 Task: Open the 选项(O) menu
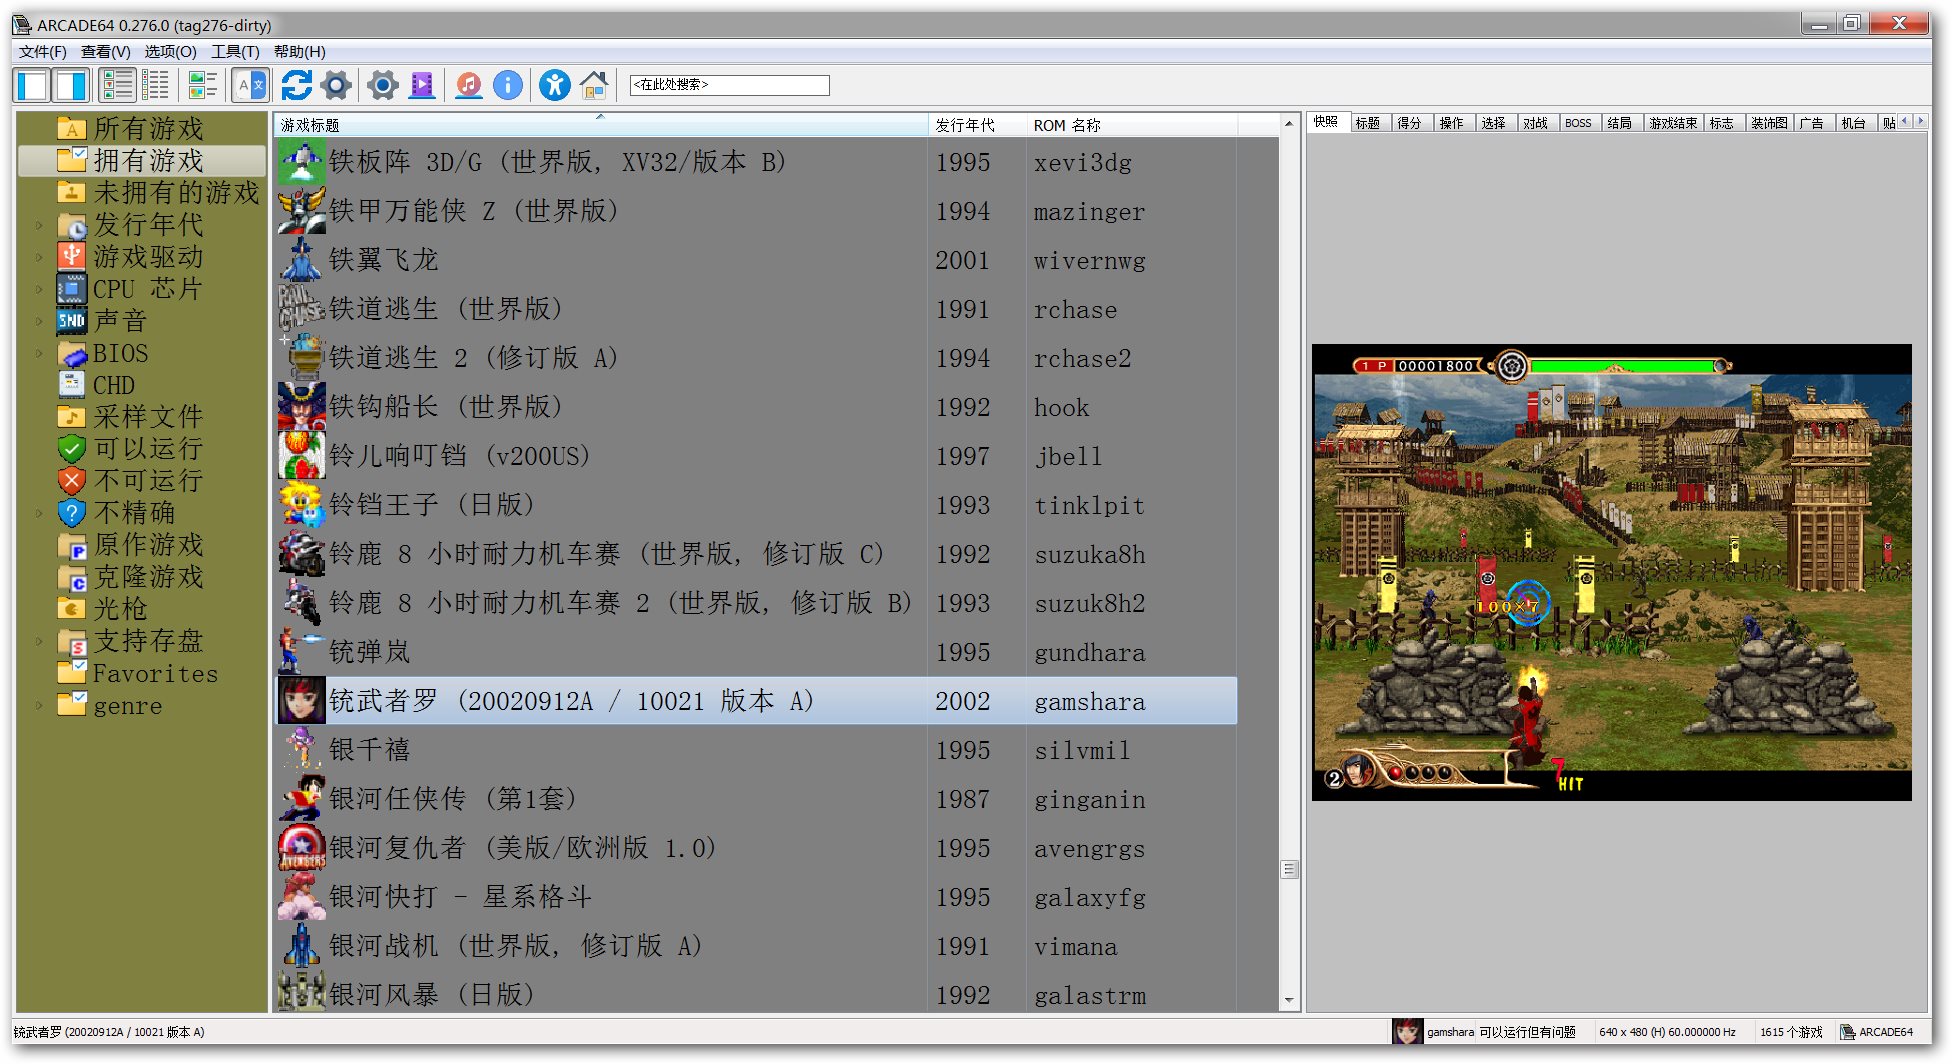tap(171, 52)
